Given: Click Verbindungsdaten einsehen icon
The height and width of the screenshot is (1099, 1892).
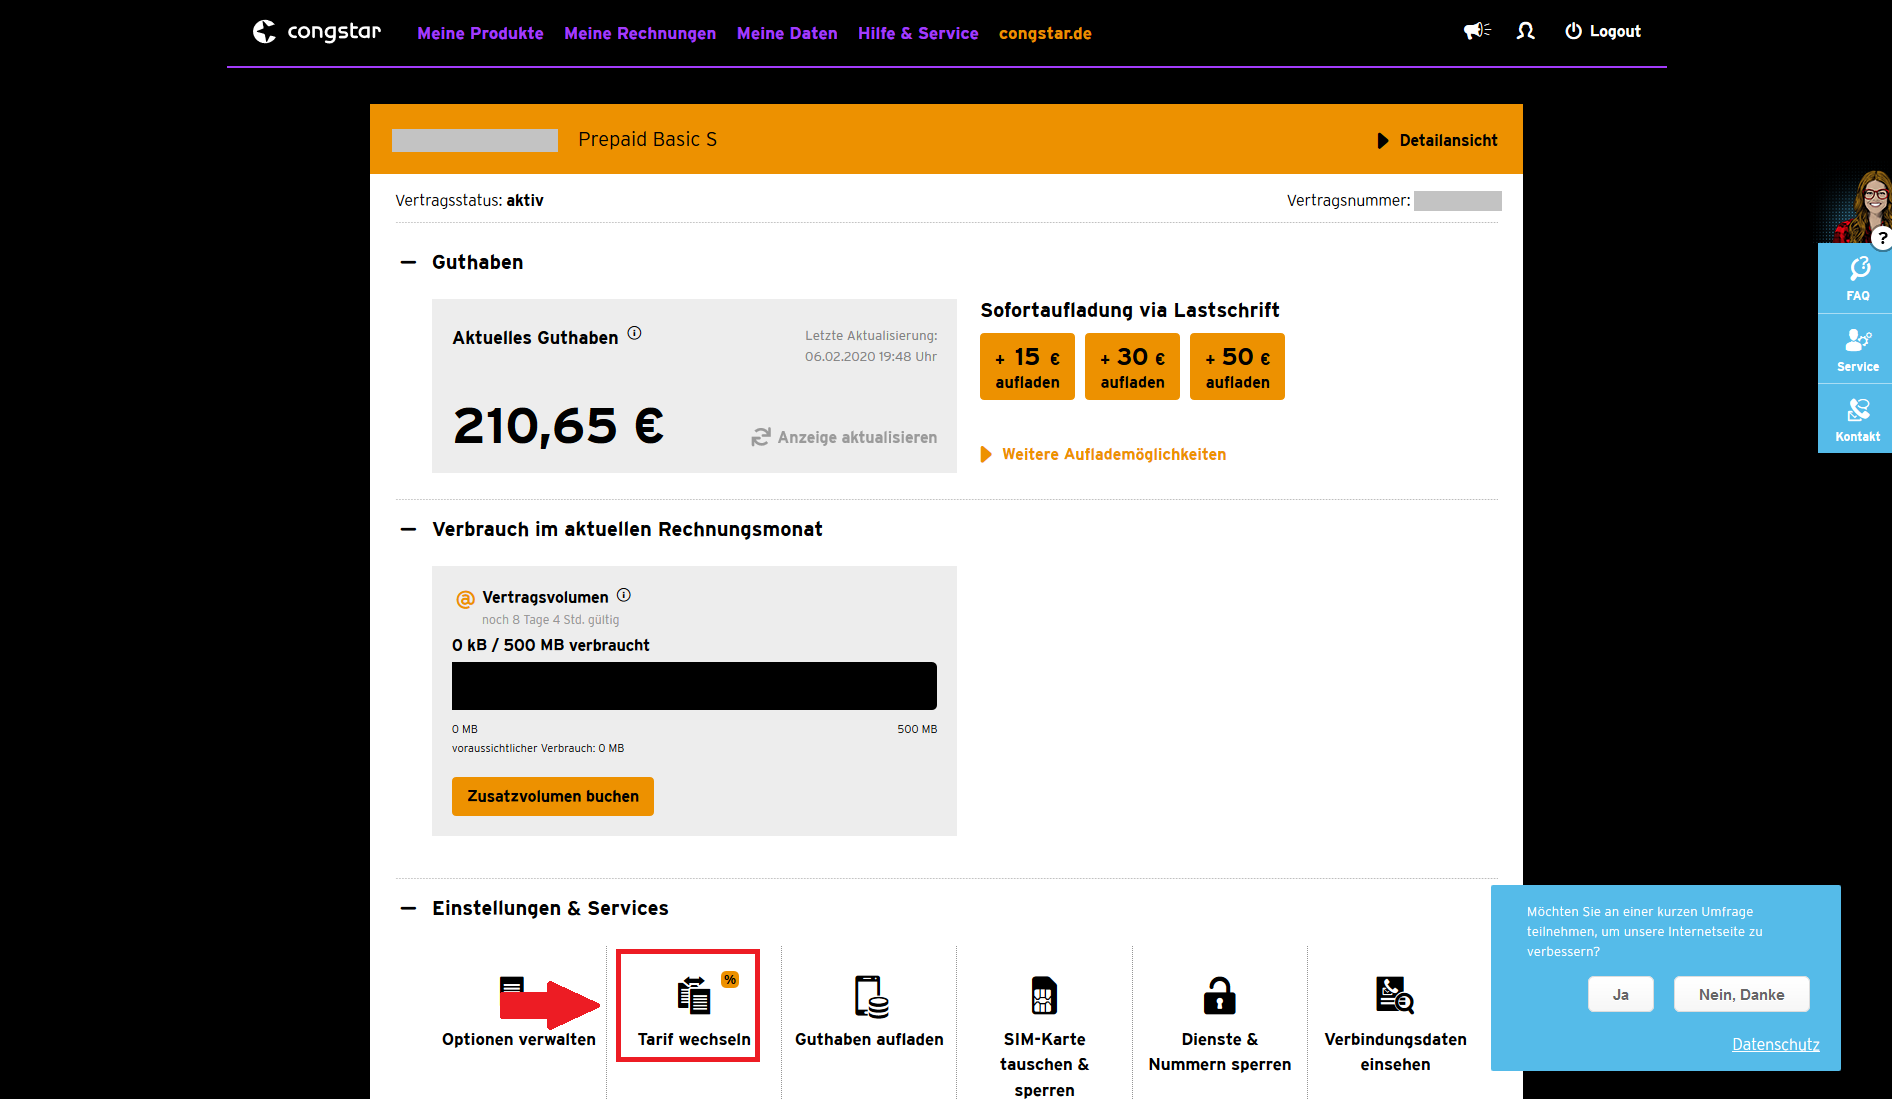Looking at the screenshot, I should coord(1395,996).
